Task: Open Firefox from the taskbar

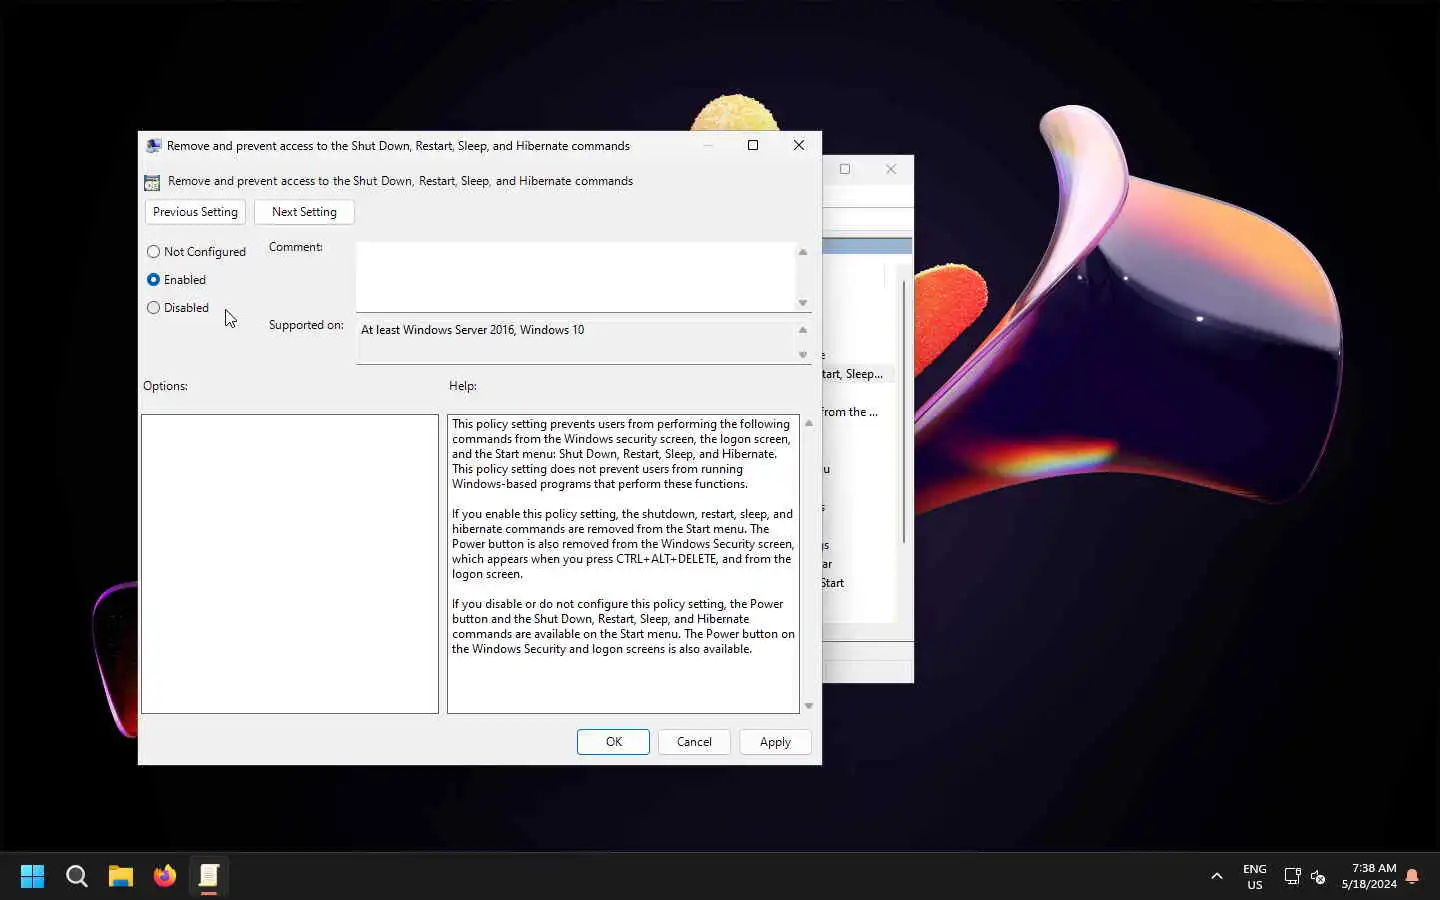Action: pos(165,876)
